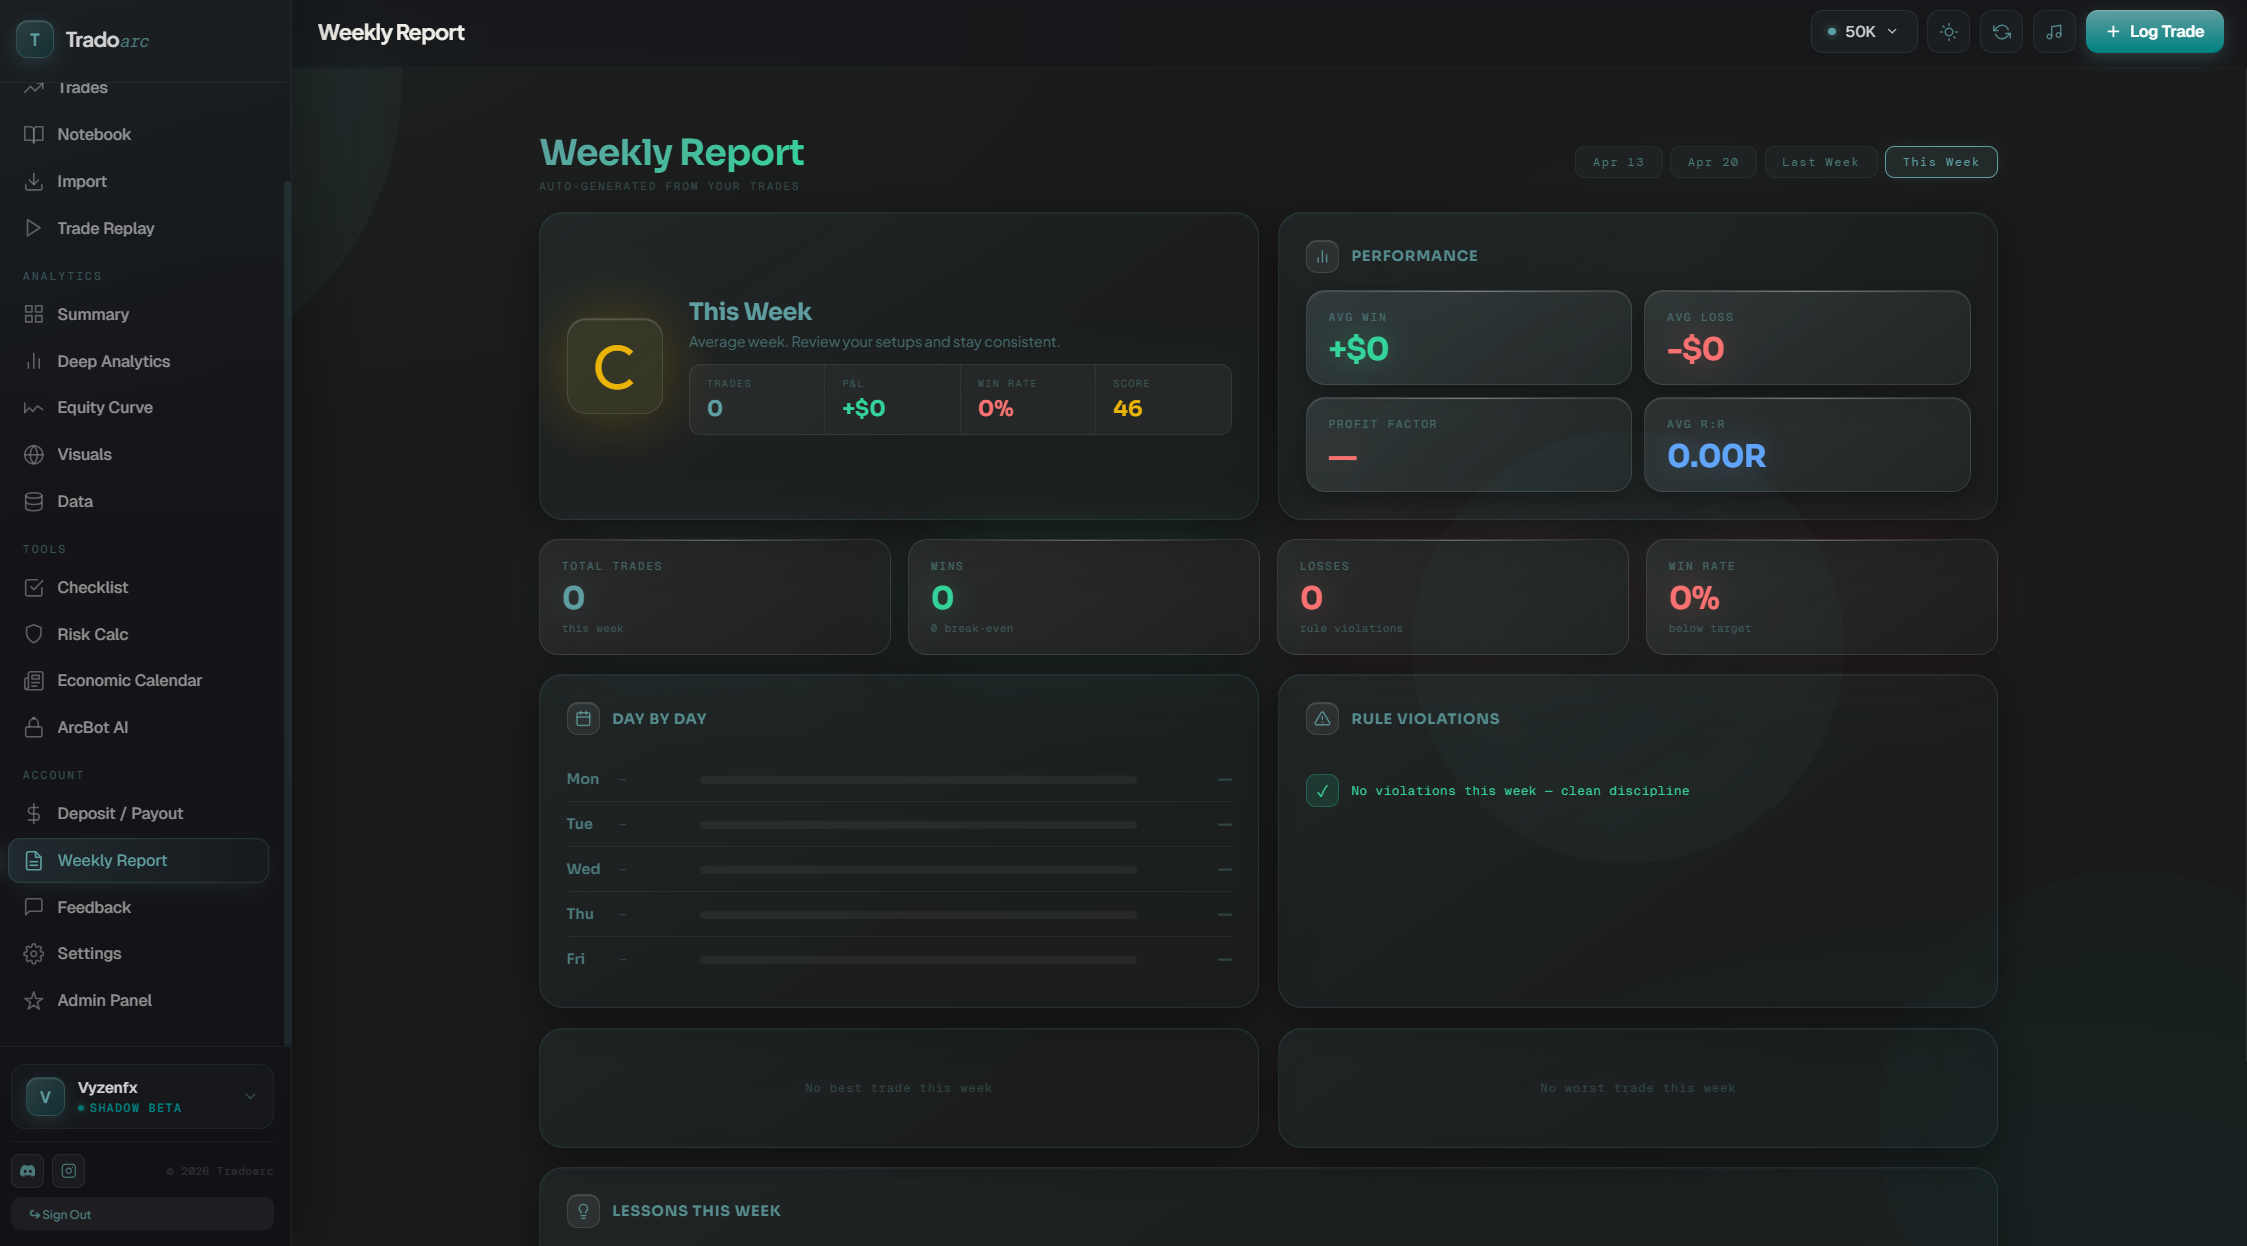Viewport: 2247px width, 1246px height.
Task: Click the Monday progress bar
Action: [918, 779]
